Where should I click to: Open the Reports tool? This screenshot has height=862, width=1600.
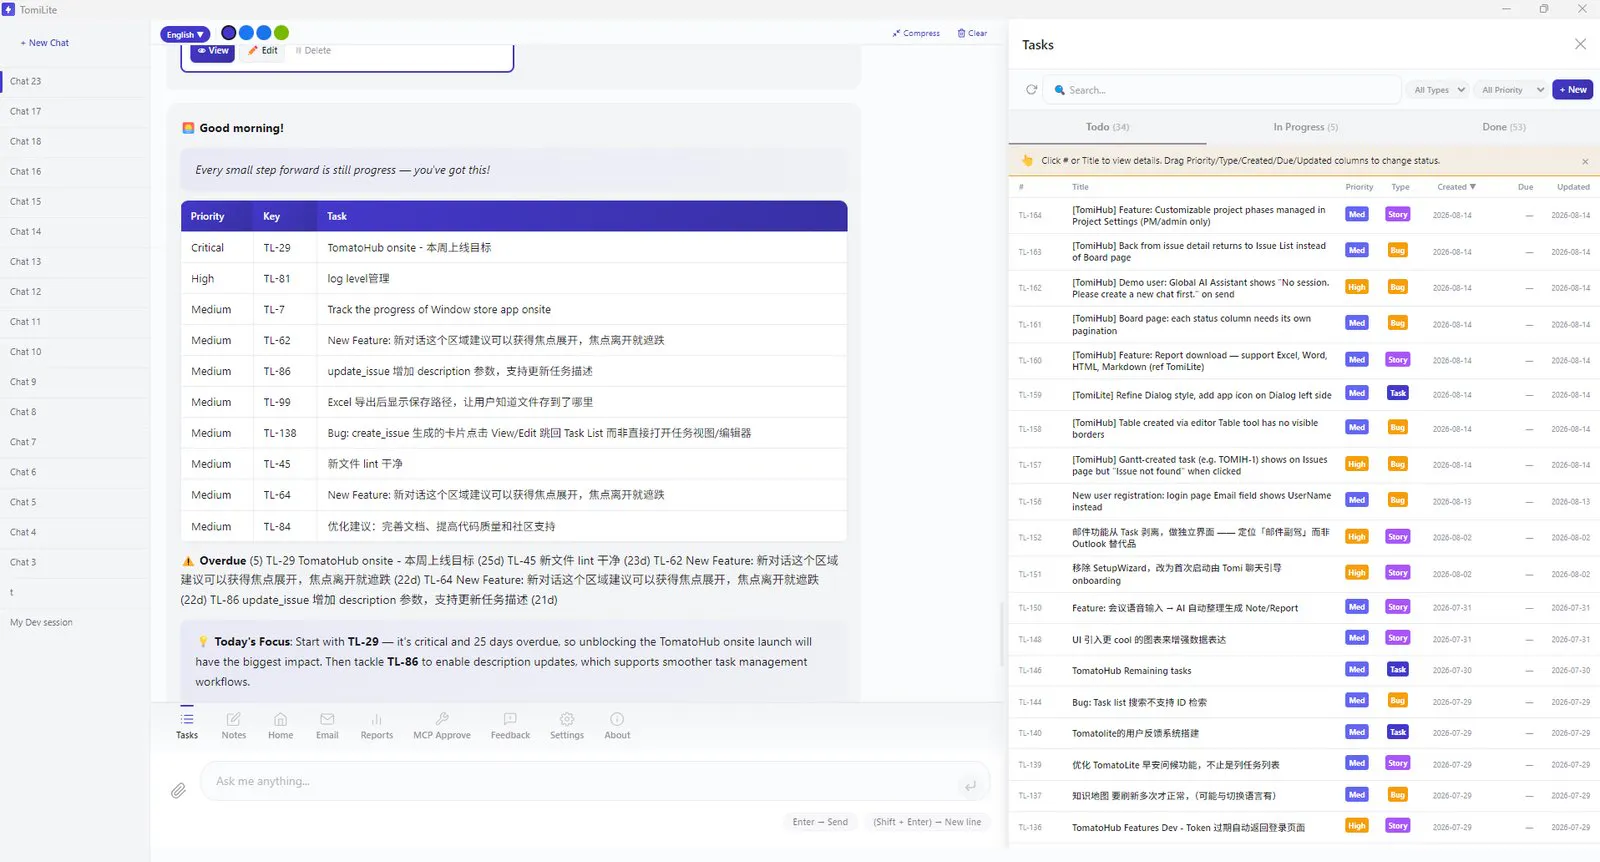pos(376,726)
